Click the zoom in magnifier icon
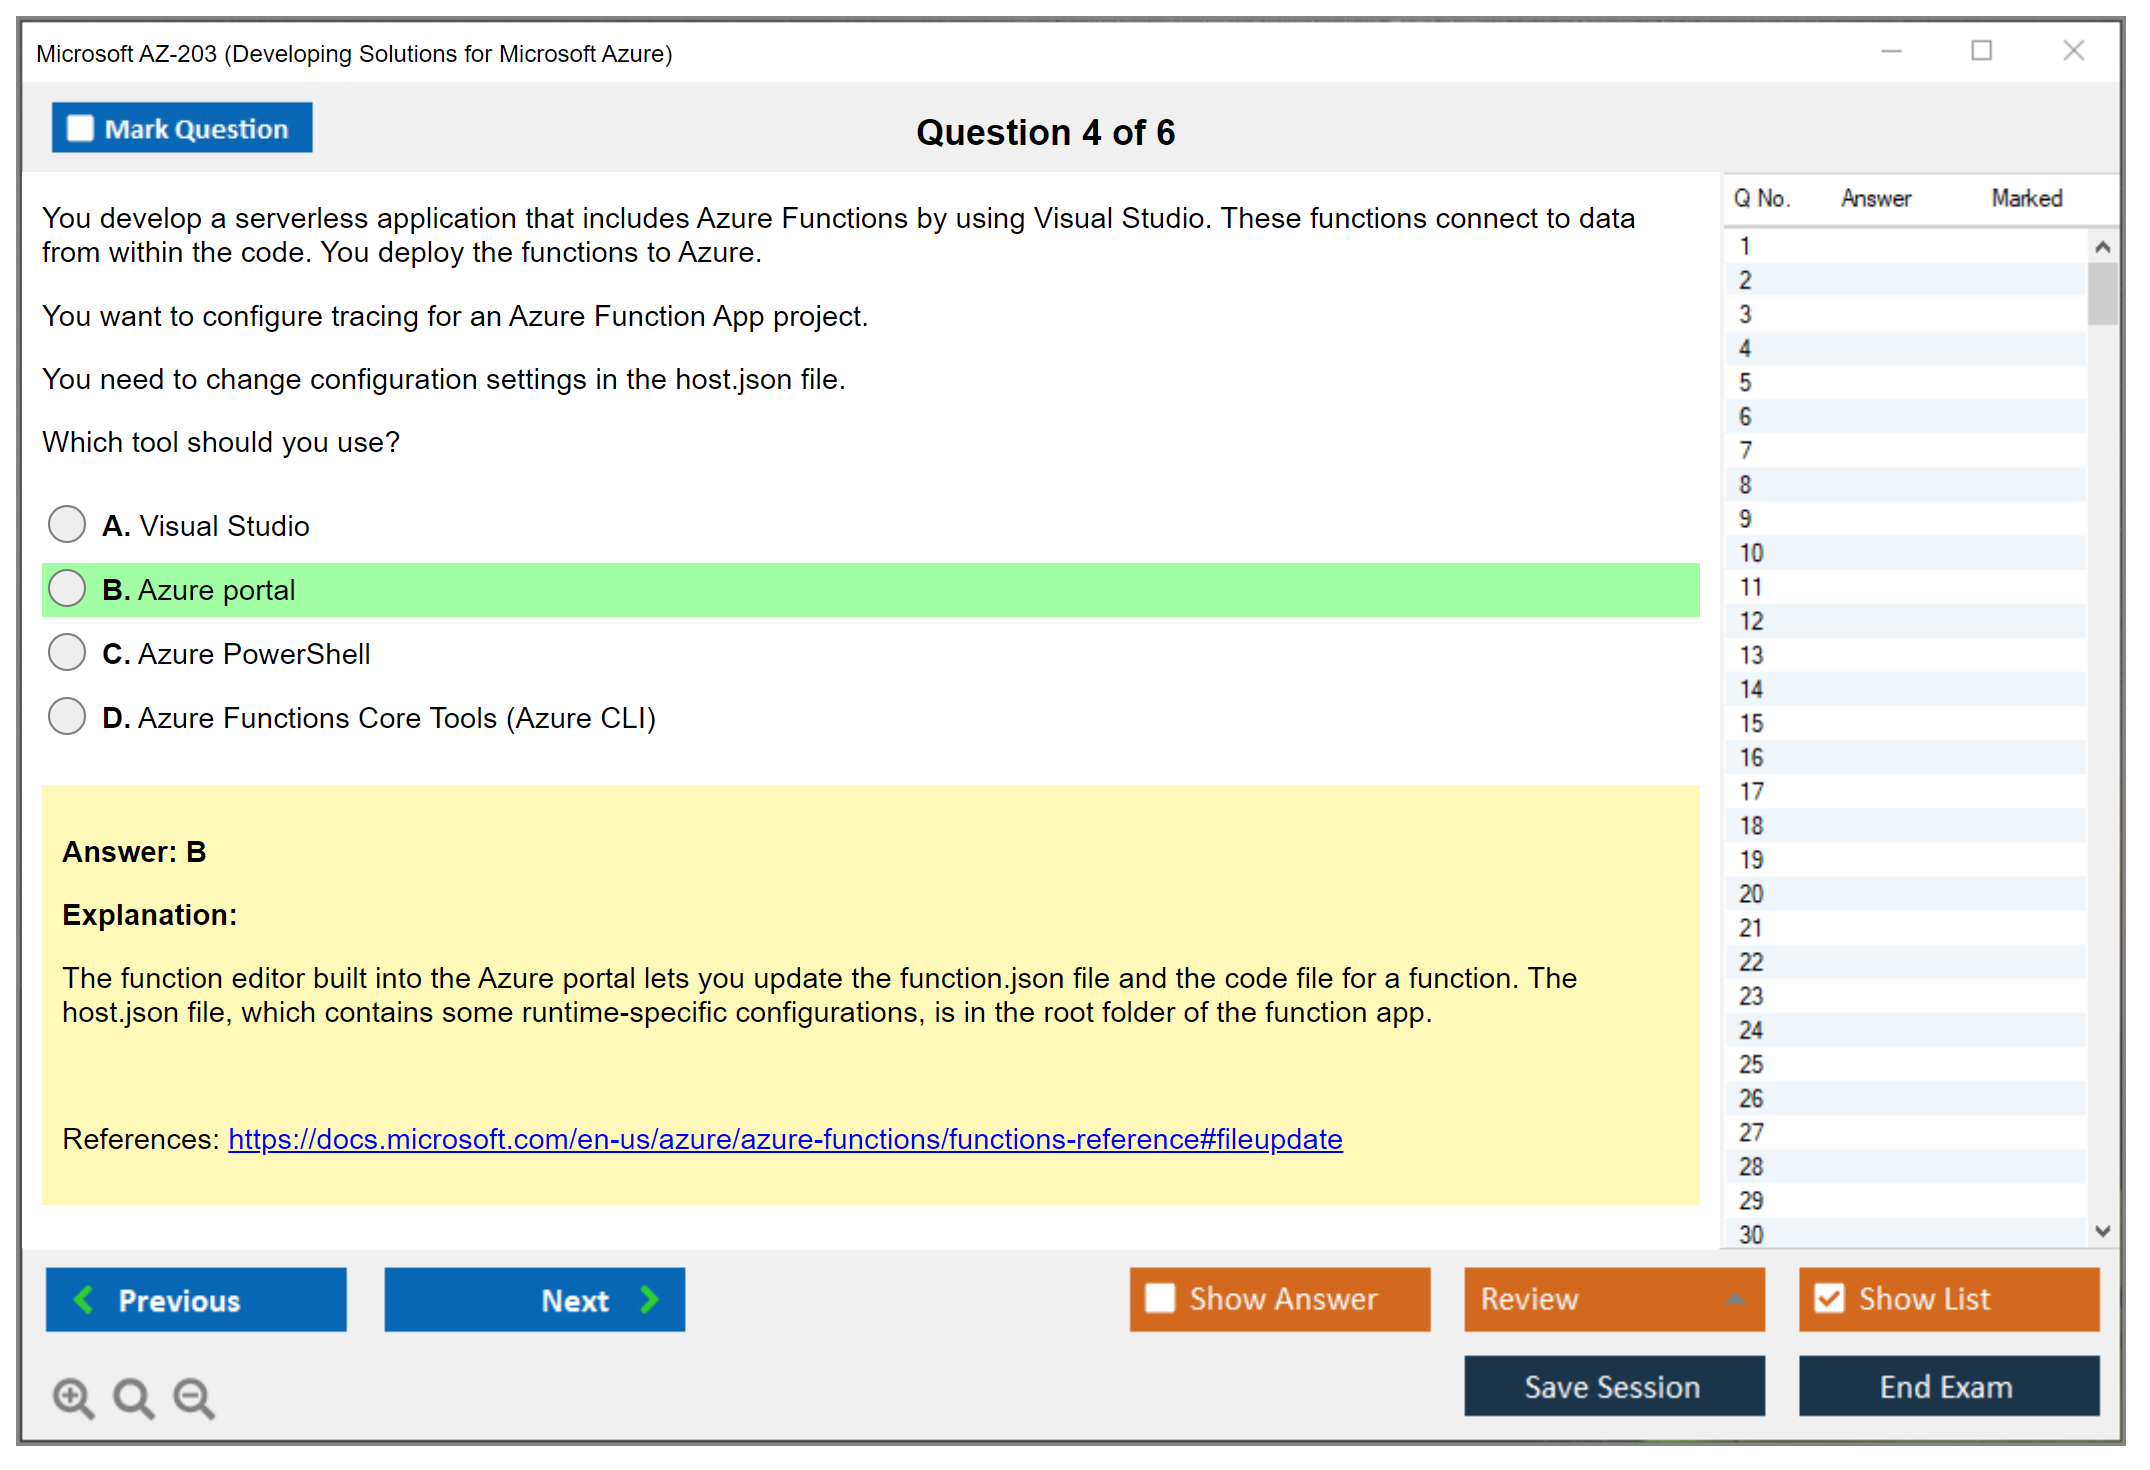This screenshot has width=2150, height=1470. pyautogui.click(x=73, y=1397)
